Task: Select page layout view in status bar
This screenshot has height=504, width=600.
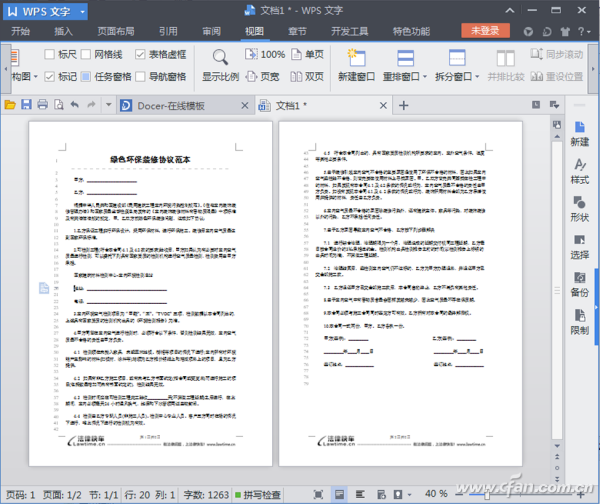Action: pos(339,494)
